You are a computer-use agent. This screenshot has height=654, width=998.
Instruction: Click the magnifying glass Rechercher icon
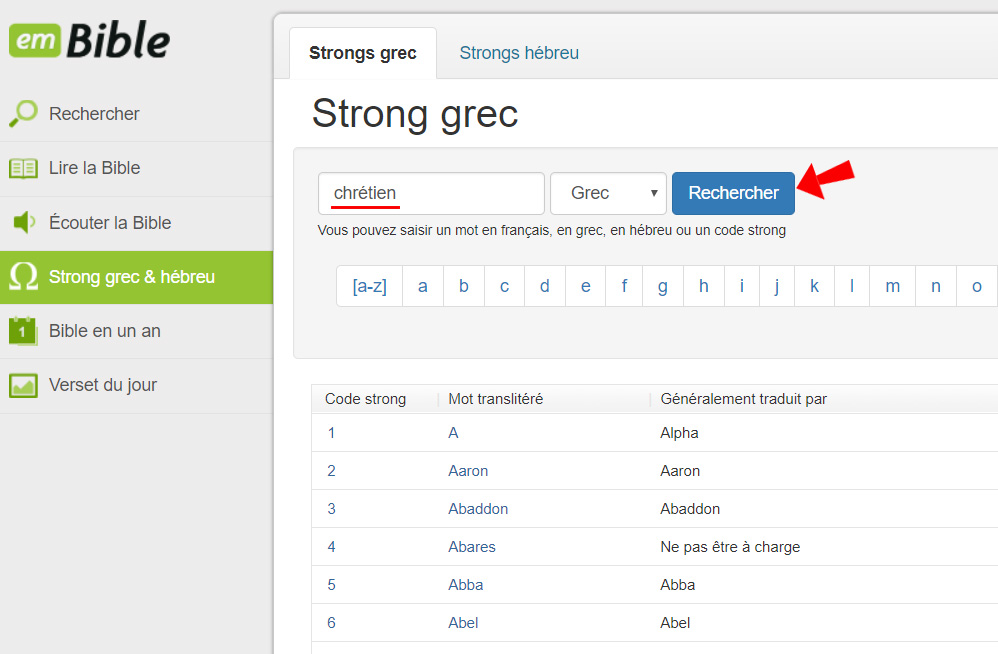tap(23, 114)
